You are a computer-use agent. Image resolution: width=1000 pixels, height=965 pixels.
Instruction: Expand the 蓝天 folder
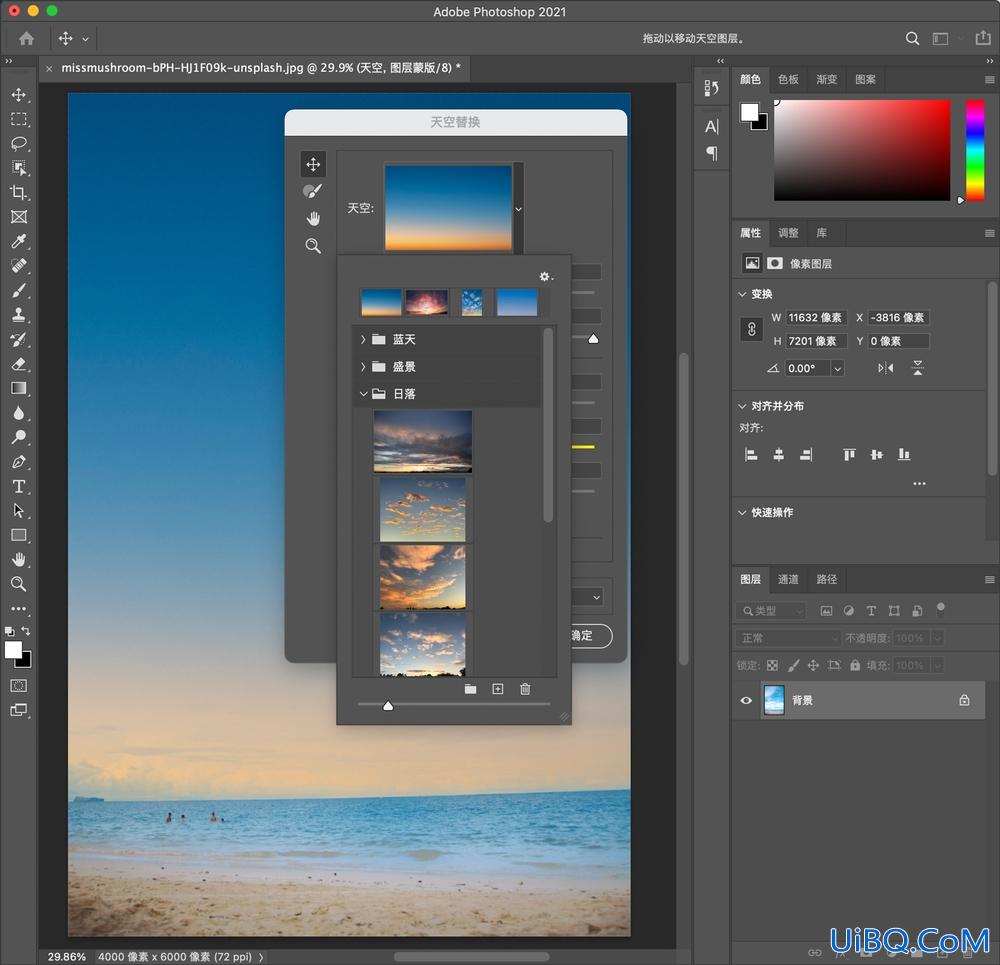point(363,339)
